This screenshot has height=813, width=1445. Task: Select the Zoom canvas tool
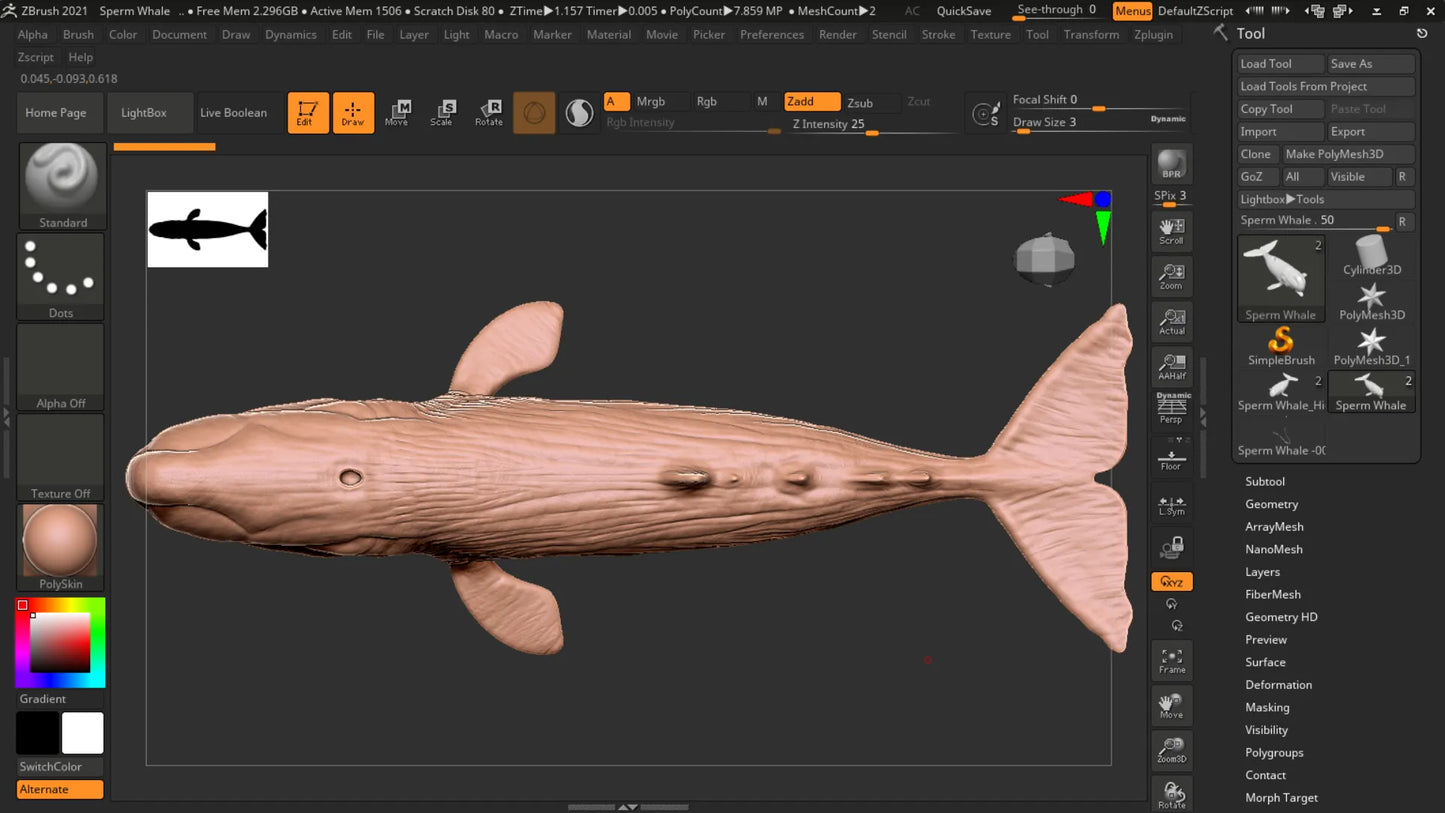point(1171,277)
